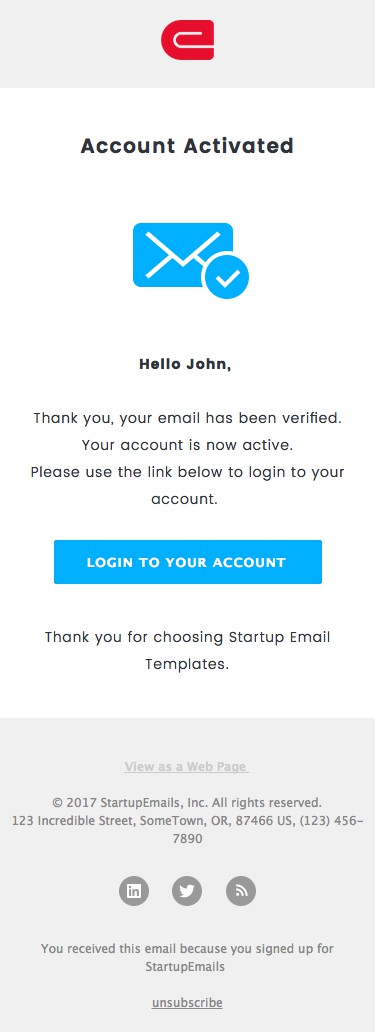Viewport: 375px width, 1032px height.
Task: Open the LinkedIn social icon
Action: click(x=134, y=891)
